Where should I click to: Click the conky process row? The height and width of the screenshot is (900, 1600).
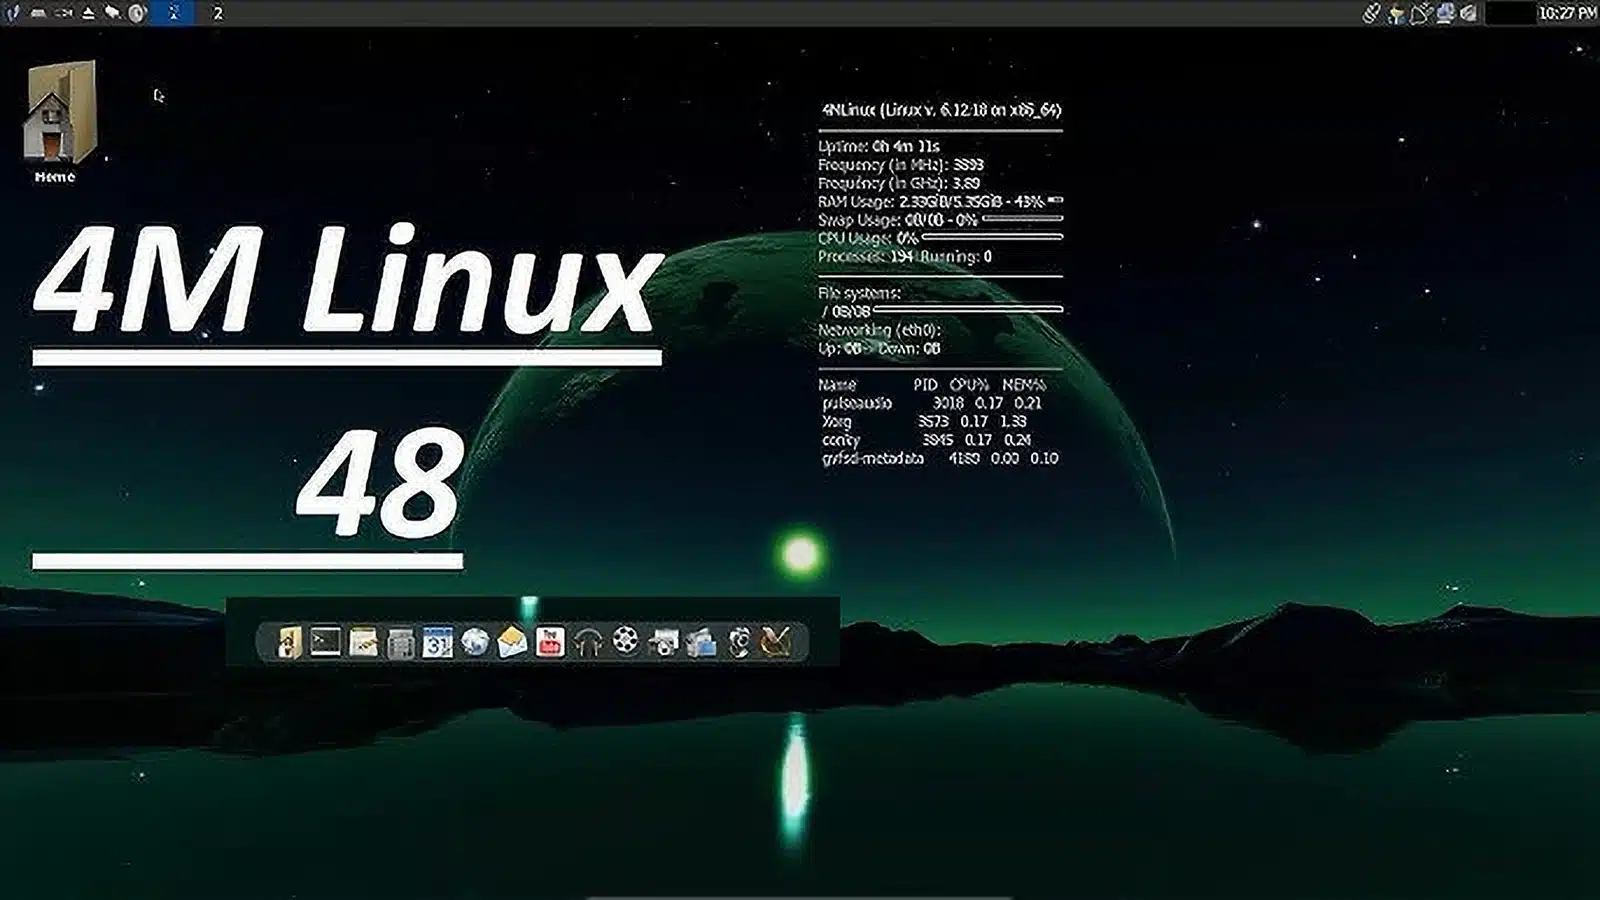click(x=926, y=439)
